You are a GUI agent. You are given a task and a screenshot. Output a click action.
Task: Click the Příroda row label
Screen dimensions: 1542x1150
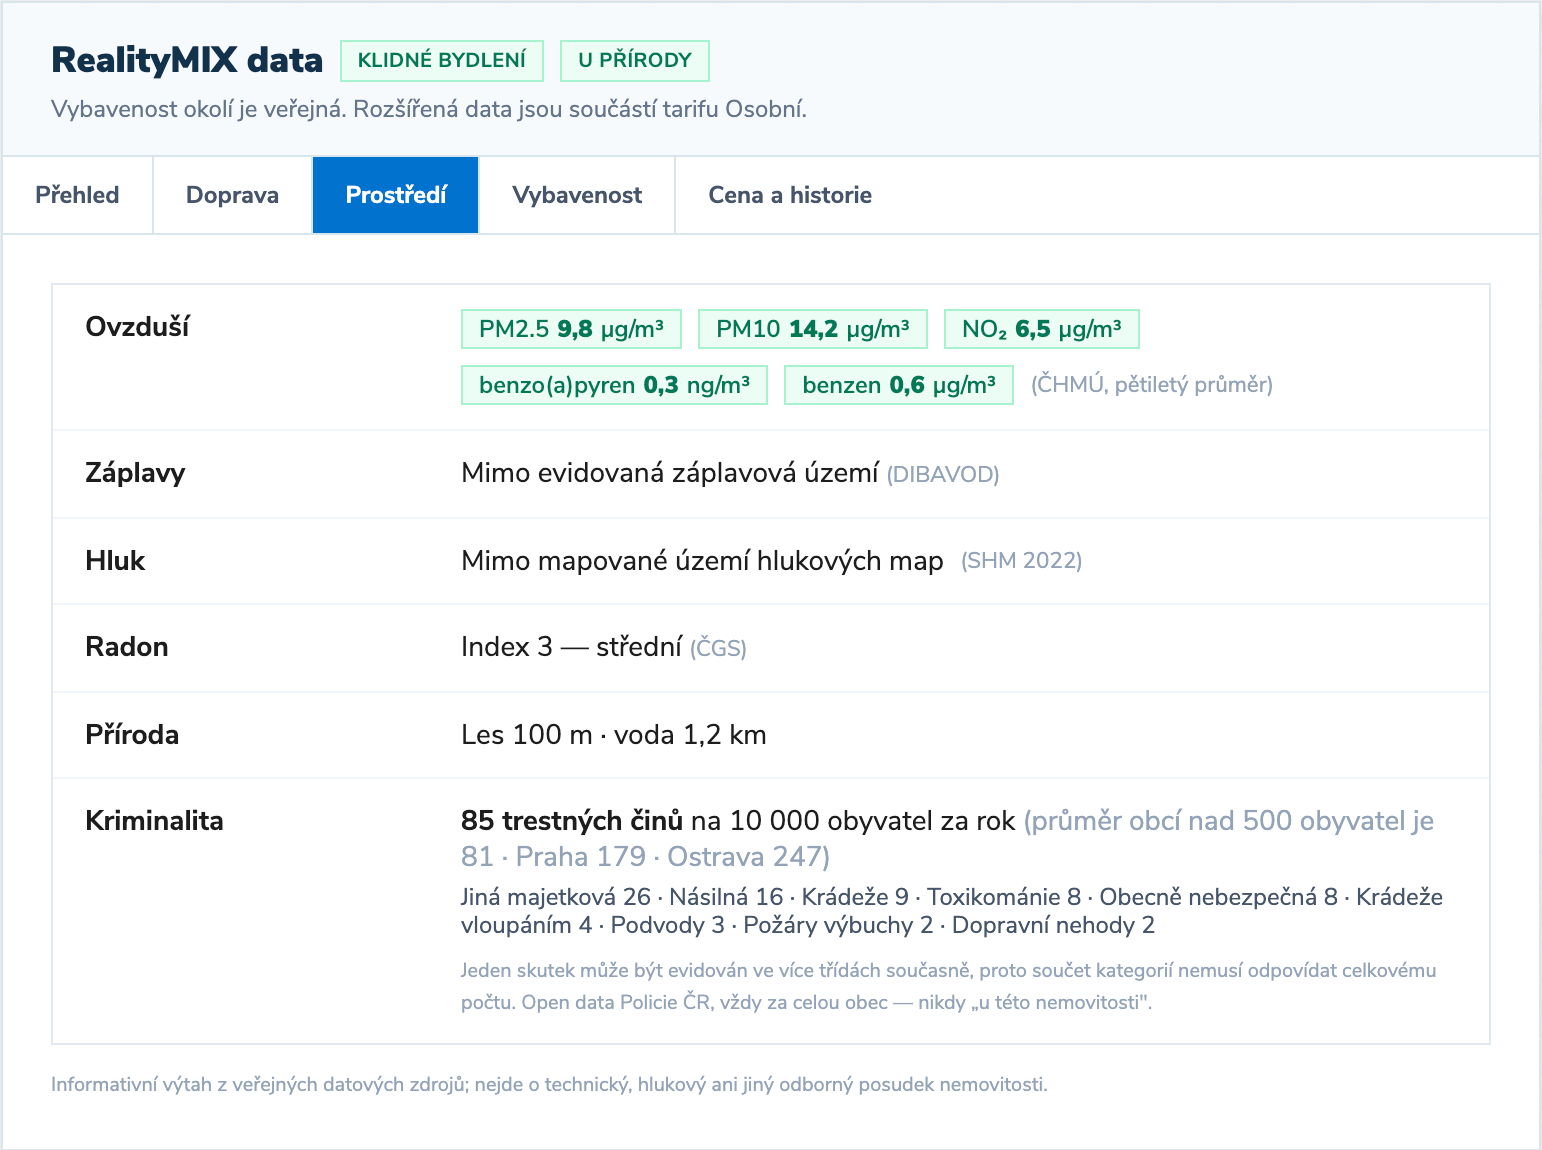pyautogui.click(x=132, y=735)
